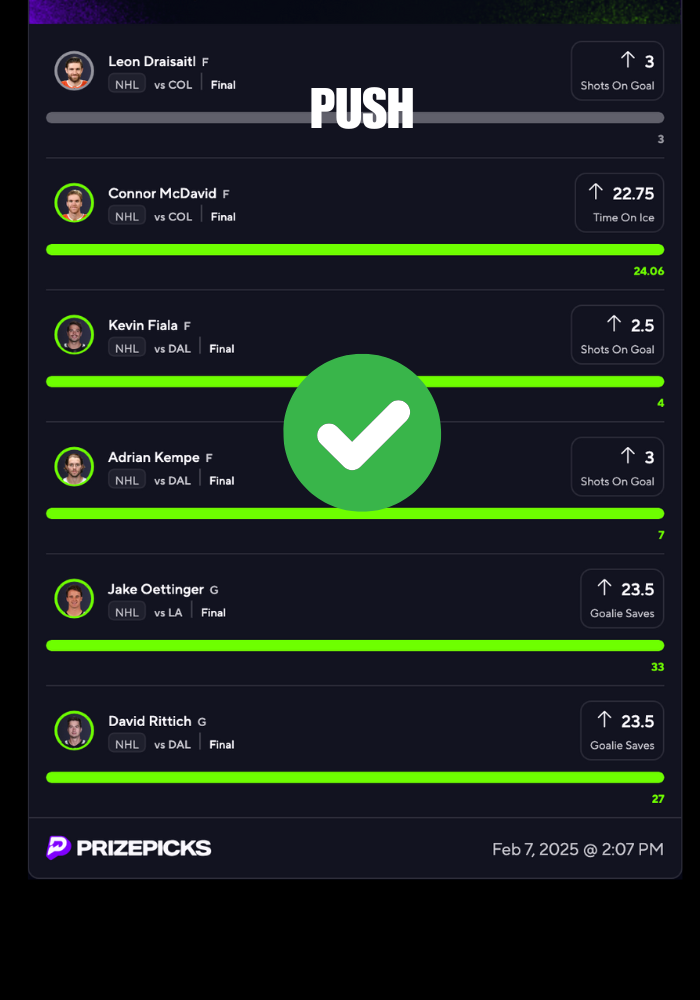
Task: Open Kempe's 3 Shots On Goal projection
Action: click(617, 467)
